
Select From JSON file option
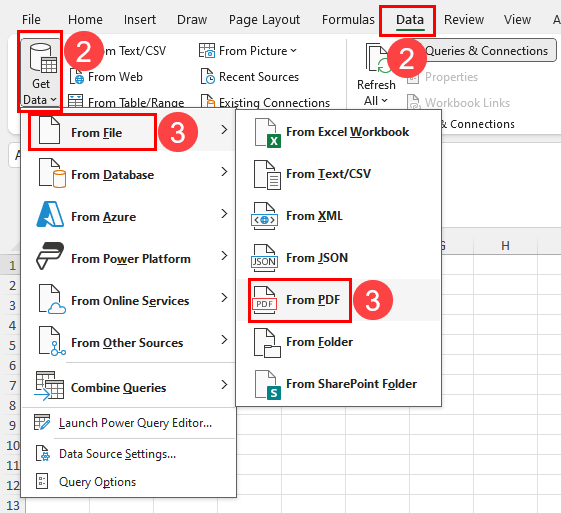[x=338, y=258]
